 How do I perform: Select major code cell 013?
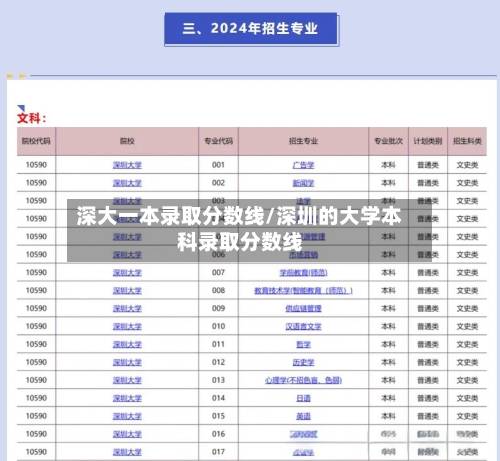point(218,380)
